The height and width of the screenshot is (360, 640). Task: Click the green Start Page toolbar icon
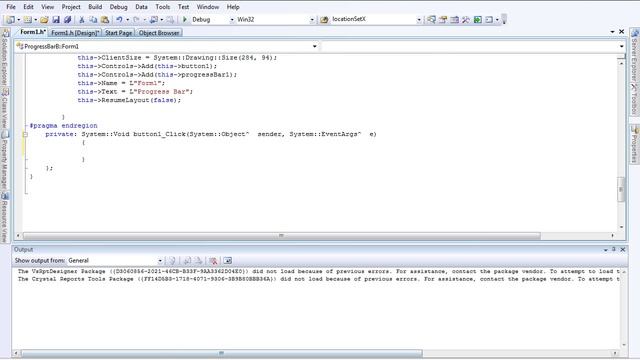point(478,20)
